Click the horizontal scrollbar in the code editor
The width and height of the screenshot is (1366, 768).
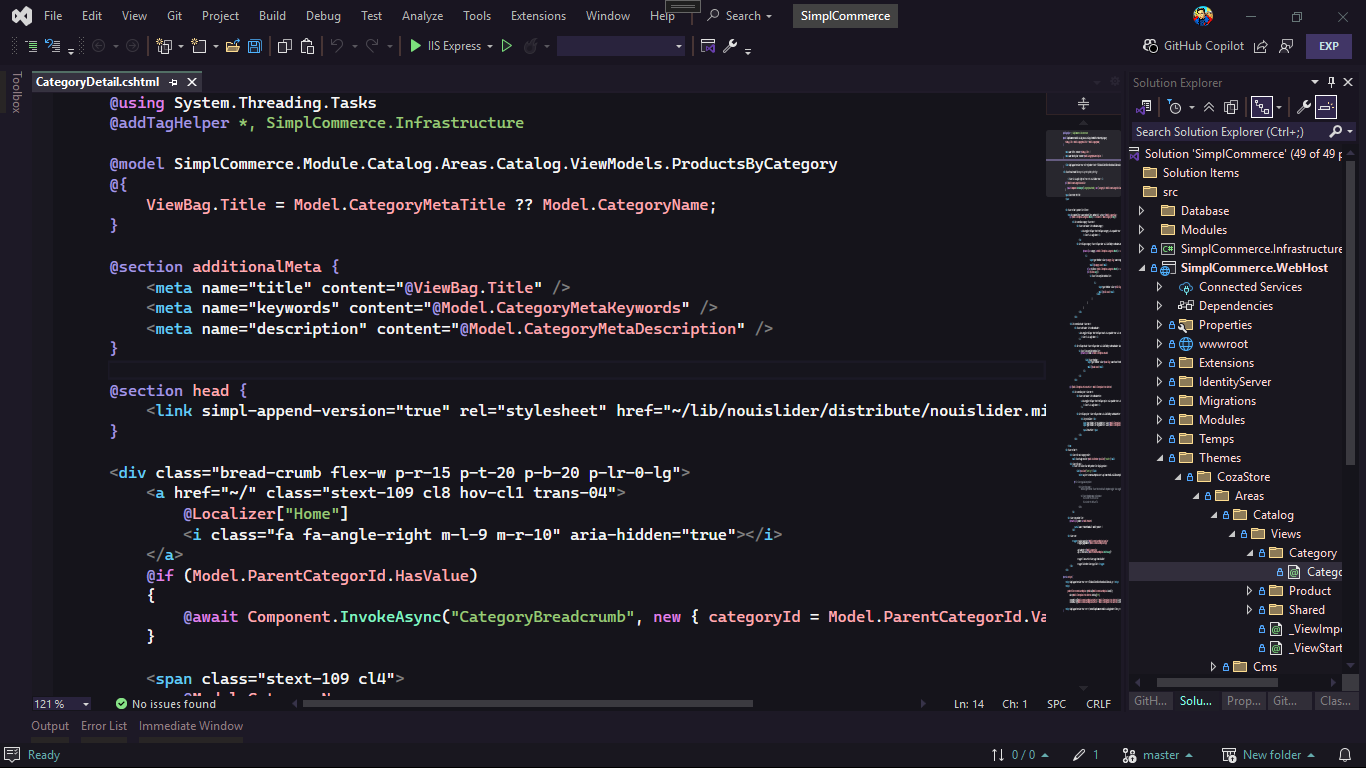pyautogui.click(x=527, y=704)
